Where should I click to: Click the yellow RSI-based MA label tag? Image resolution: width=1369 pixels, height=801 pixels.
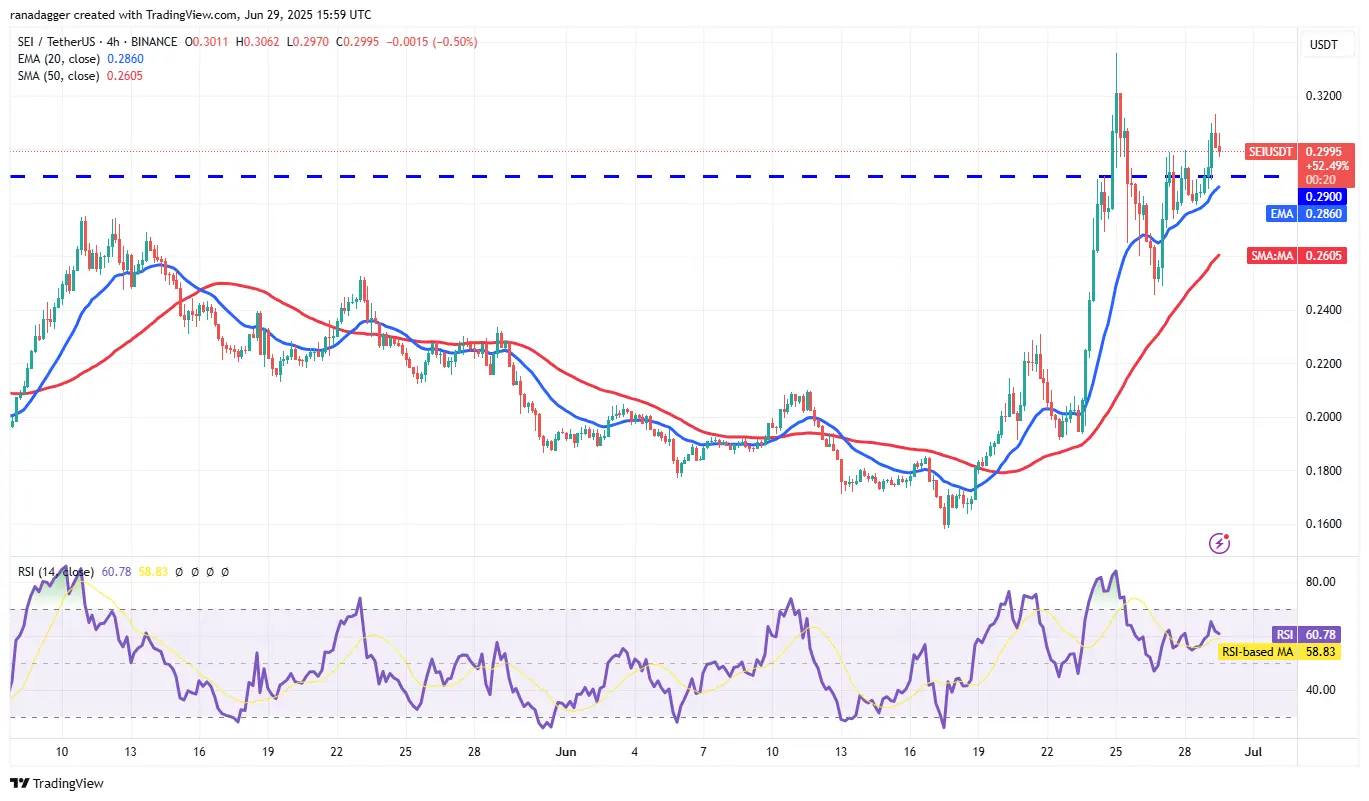click(x=1257, y=652)
